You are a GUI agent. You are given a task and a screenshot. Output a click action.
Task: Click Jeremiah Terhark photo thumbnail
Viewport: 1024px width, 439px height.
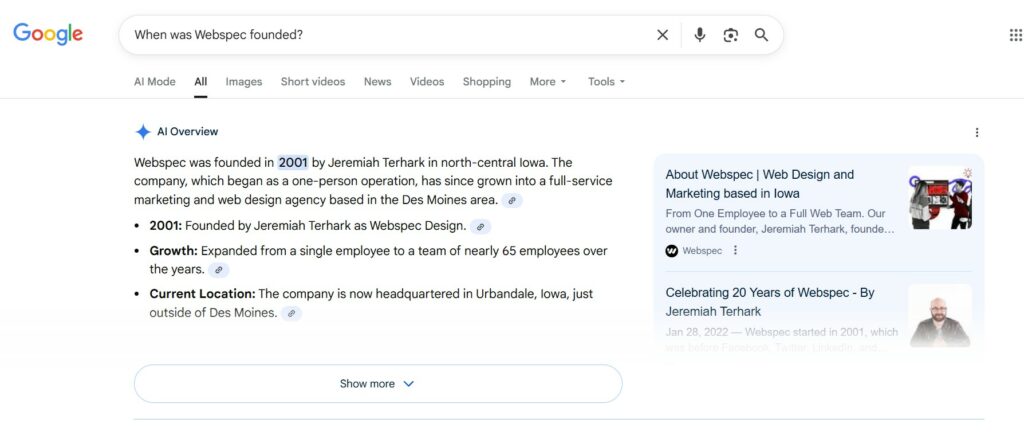click(x=940, y=316)
